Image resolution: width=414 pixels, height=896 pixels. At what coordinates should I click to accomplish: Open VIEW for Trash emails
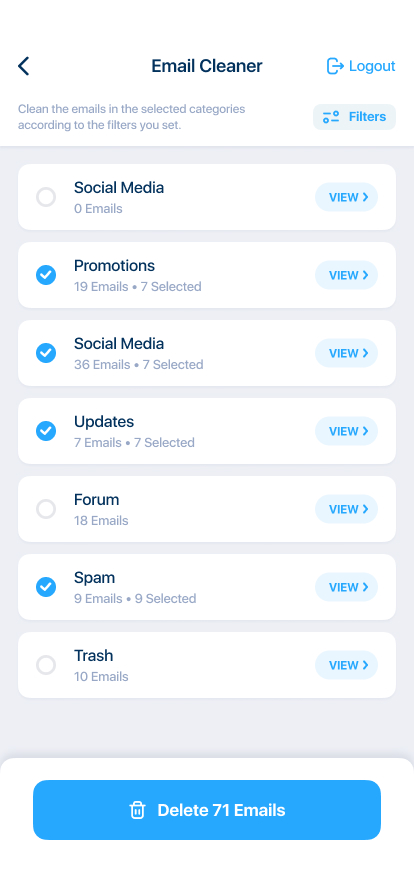(347, 665)
